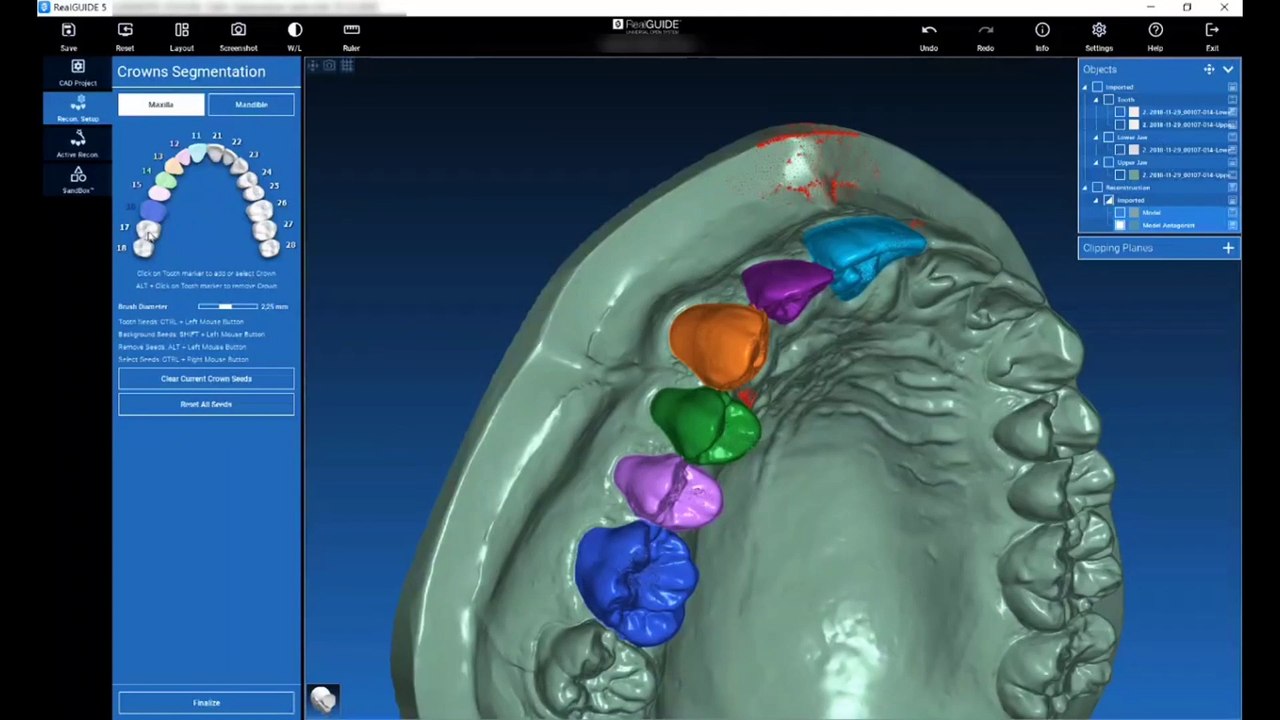
Task: Click the Brush Diameter slider
Action: 228,306
